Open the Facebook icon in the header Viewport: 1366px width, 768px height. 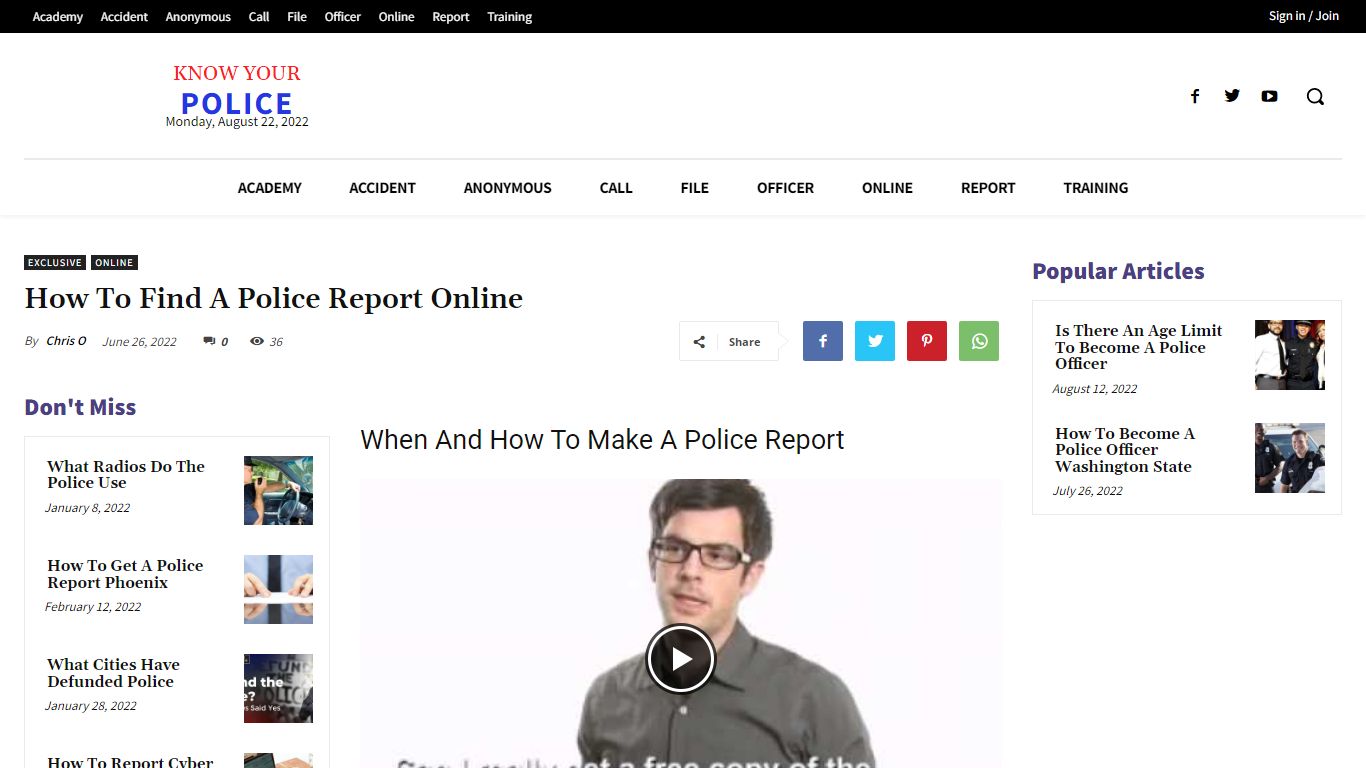(x=1194, y=96)
